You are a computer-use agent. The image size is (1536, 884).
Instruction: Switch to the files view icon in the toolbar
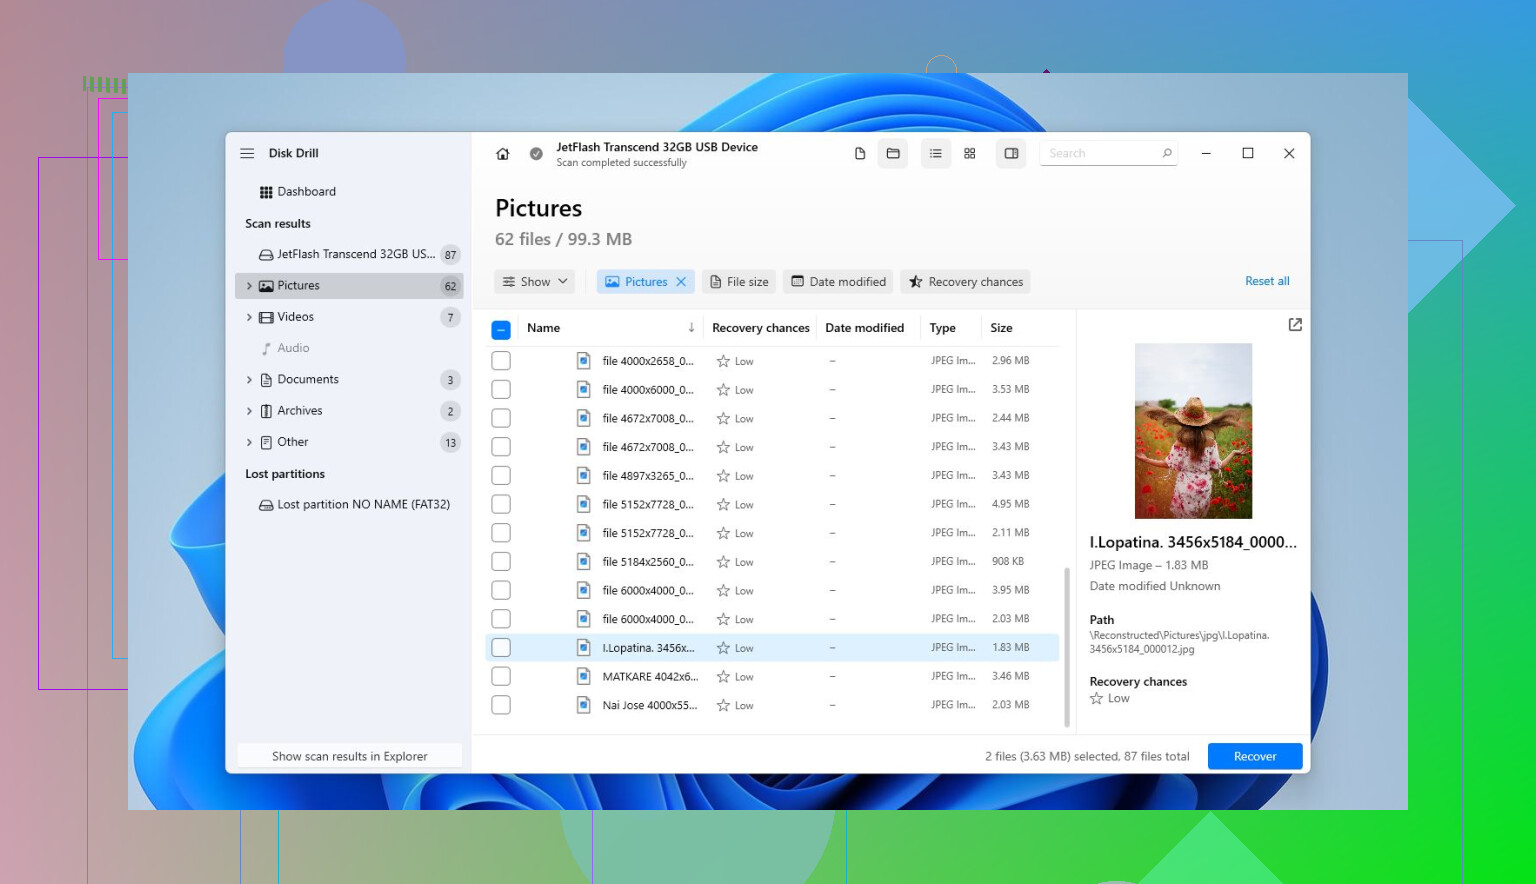[x=860, y=154]
